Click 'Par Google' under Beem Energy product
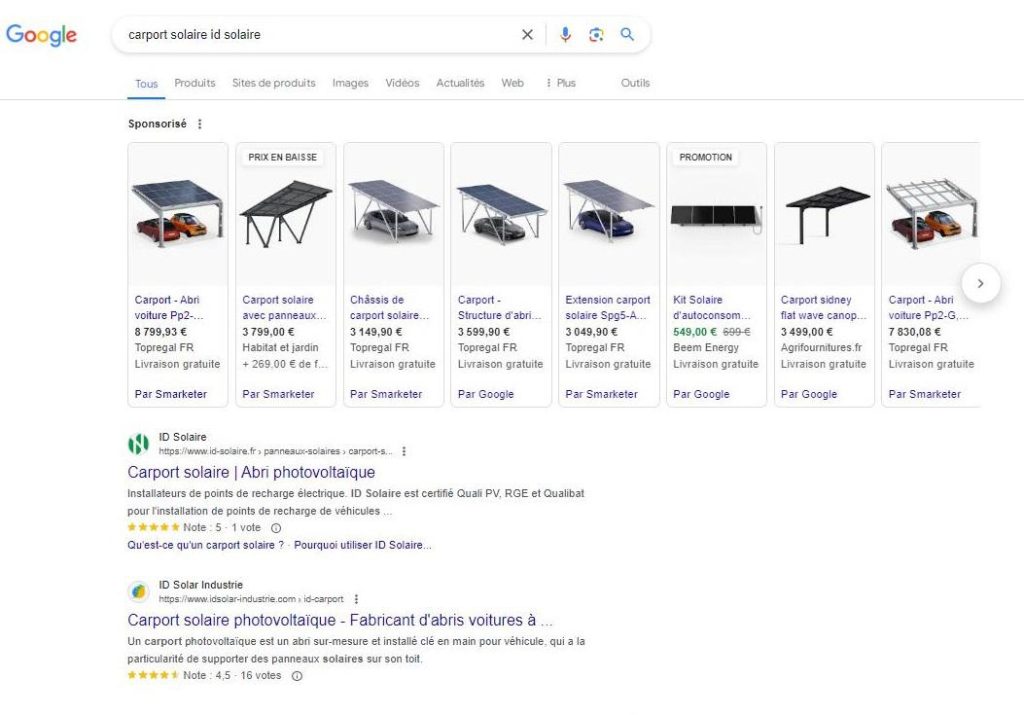The image size is (1024, 715). pos(701,394)
